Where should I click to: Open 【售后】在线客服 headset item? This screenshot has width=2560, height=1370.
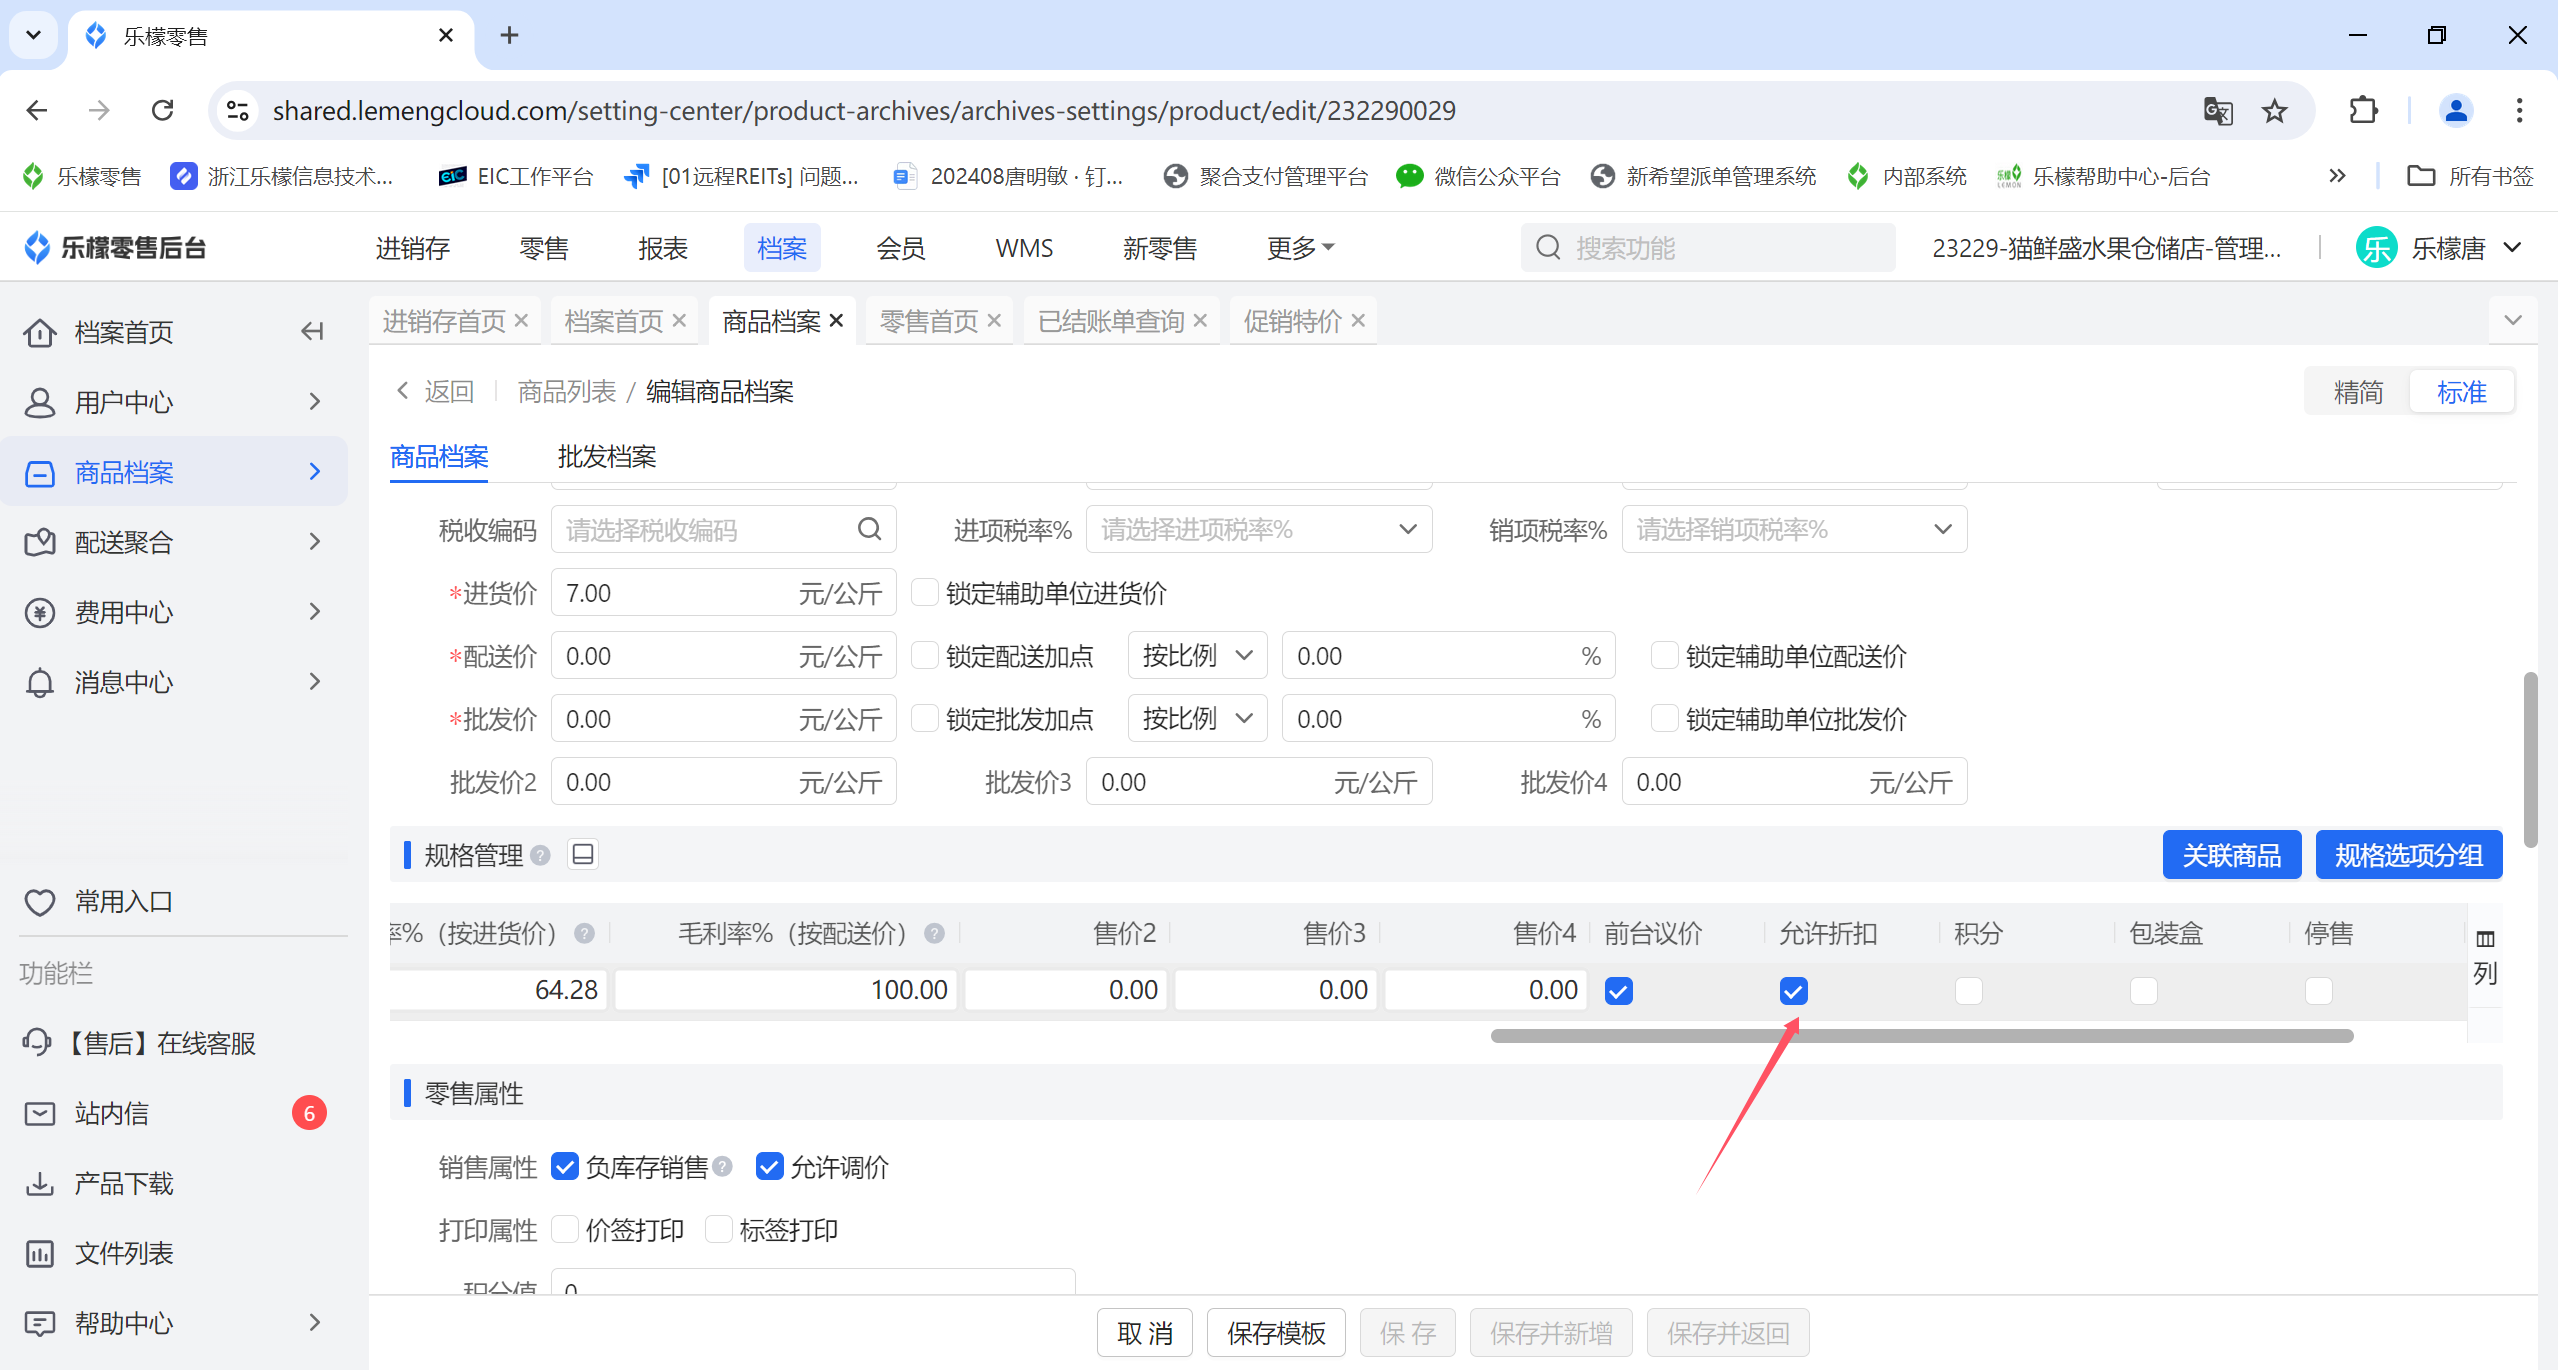pos(139,1043)
